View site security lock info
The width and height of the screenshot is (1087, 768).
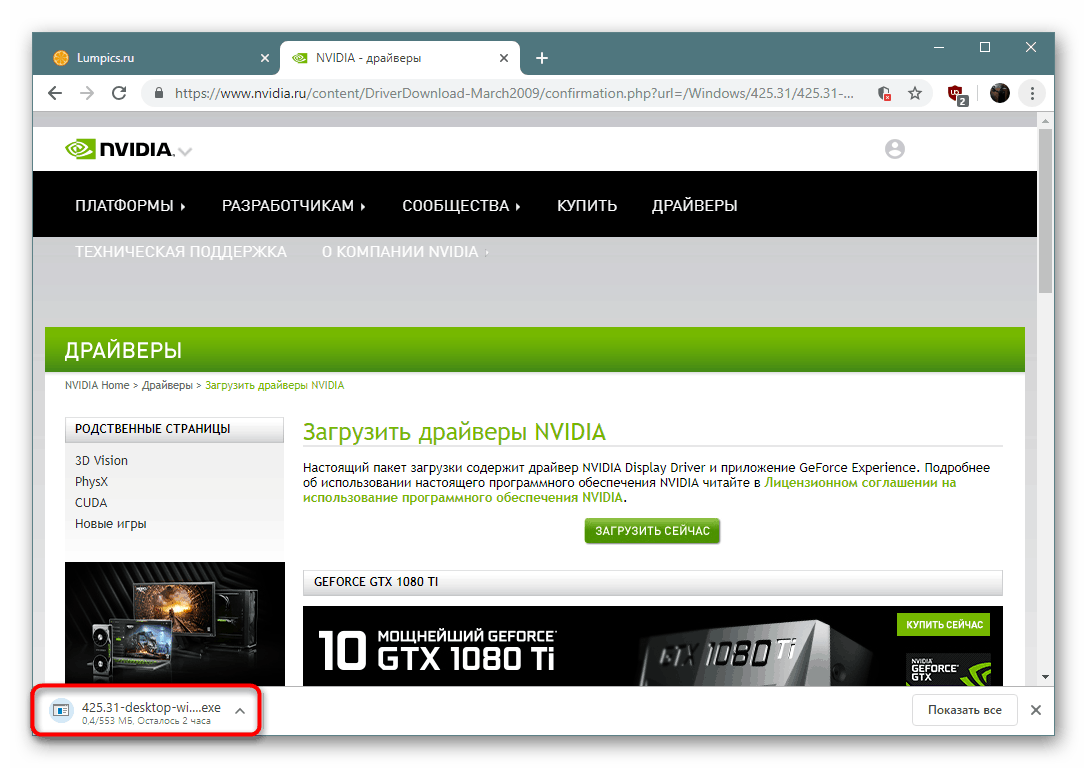pyautogui.click(x=159, y=93)
